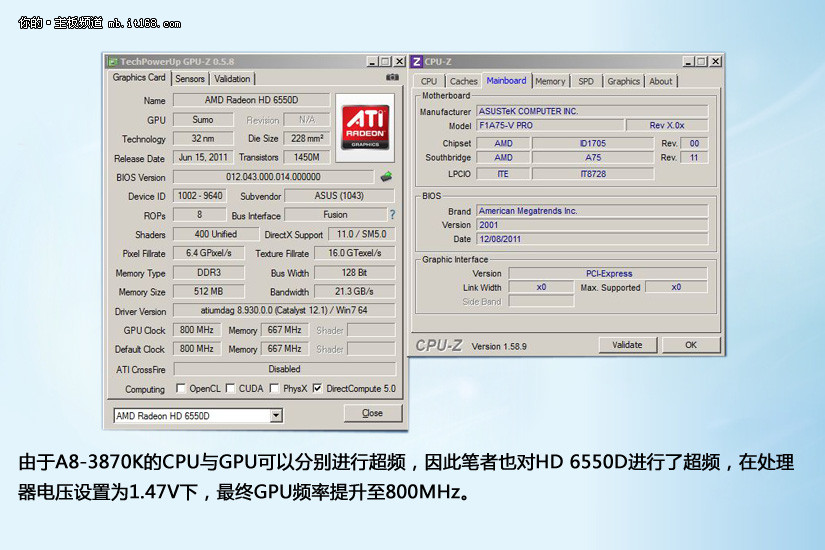The height and width of the screenshot is (550, 825).
Task: Click the GPU-Z screenshot camera icon
Action: (392, 77)
